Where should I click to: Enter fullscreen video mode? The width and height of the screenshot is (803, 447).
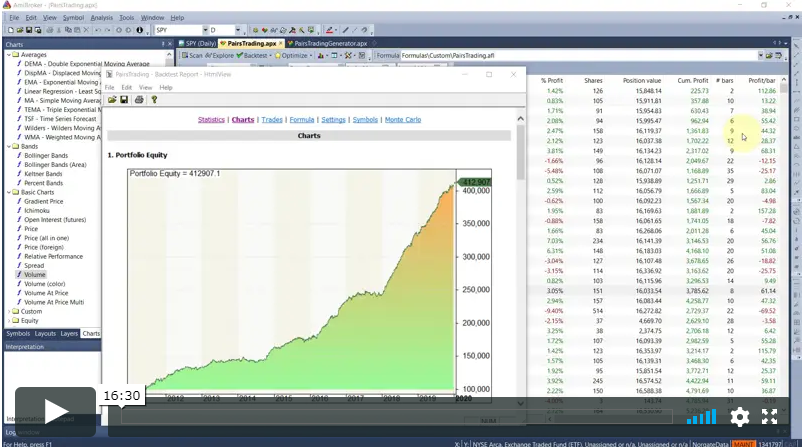click(769, 417)
